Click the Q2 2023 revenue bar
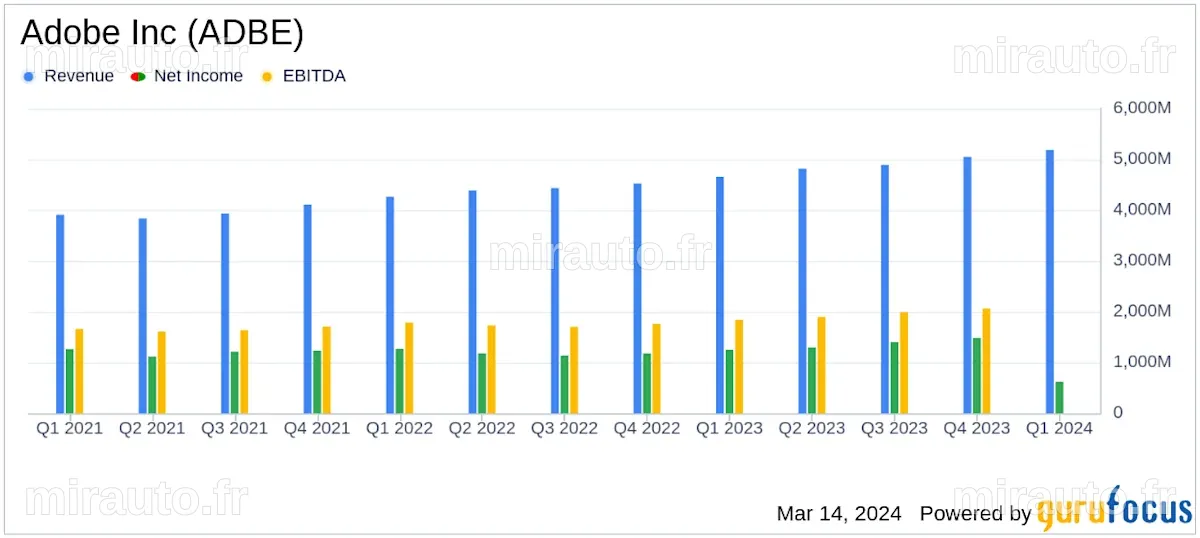The image size is (1200, 538). [802, 291]
